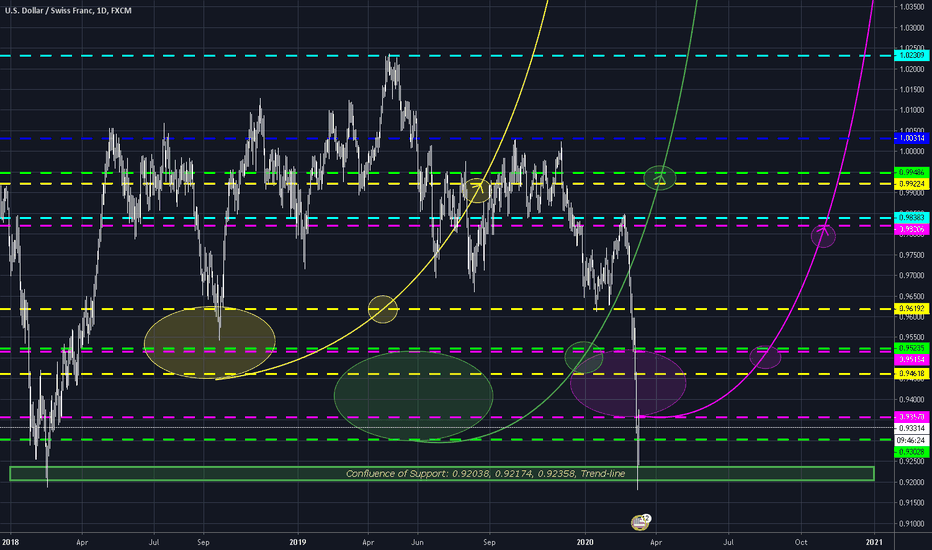
Task: Click the US flag economic event icon
Action: tap(640, 523)
